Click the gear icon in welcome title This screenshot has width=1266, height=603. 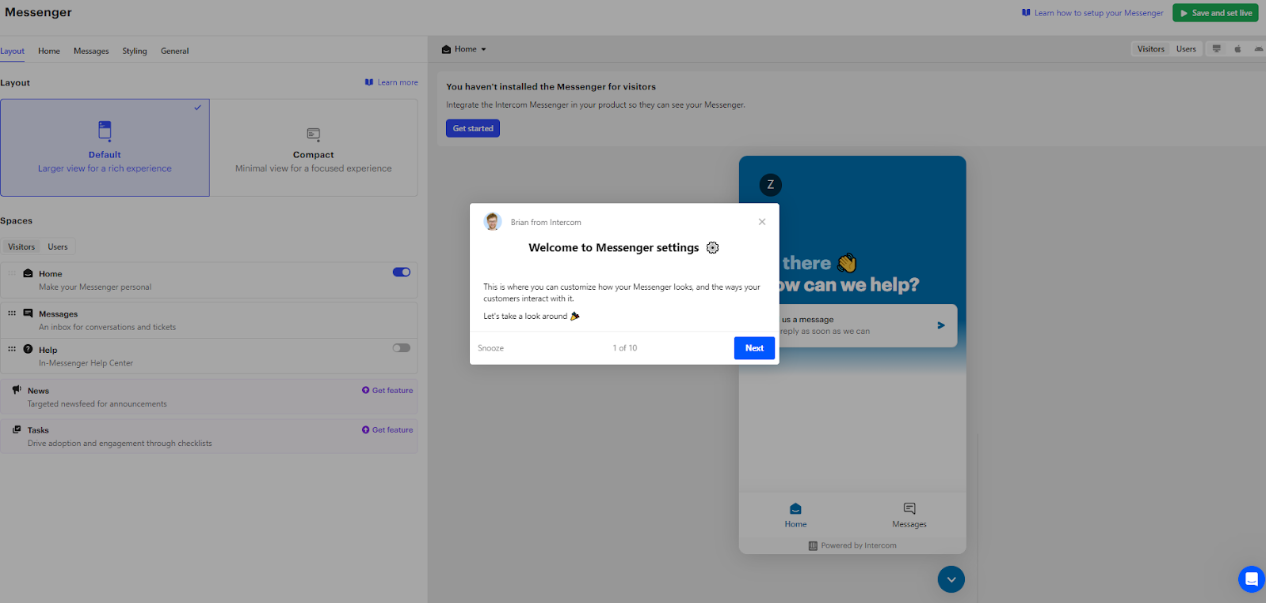712,248
